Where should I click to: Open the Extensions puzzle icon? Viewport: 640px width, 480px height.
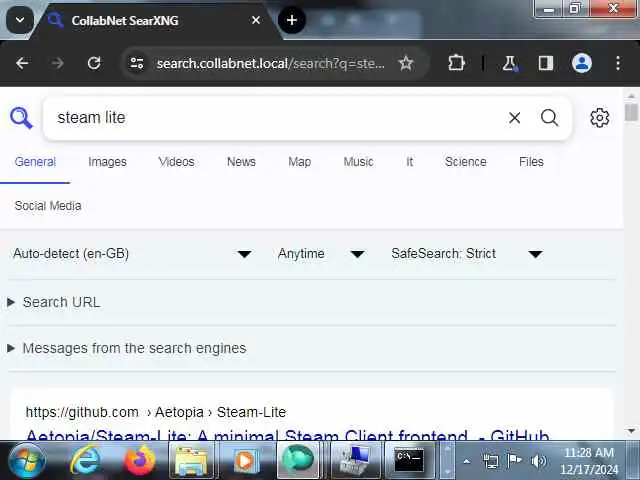click(456, 63)
